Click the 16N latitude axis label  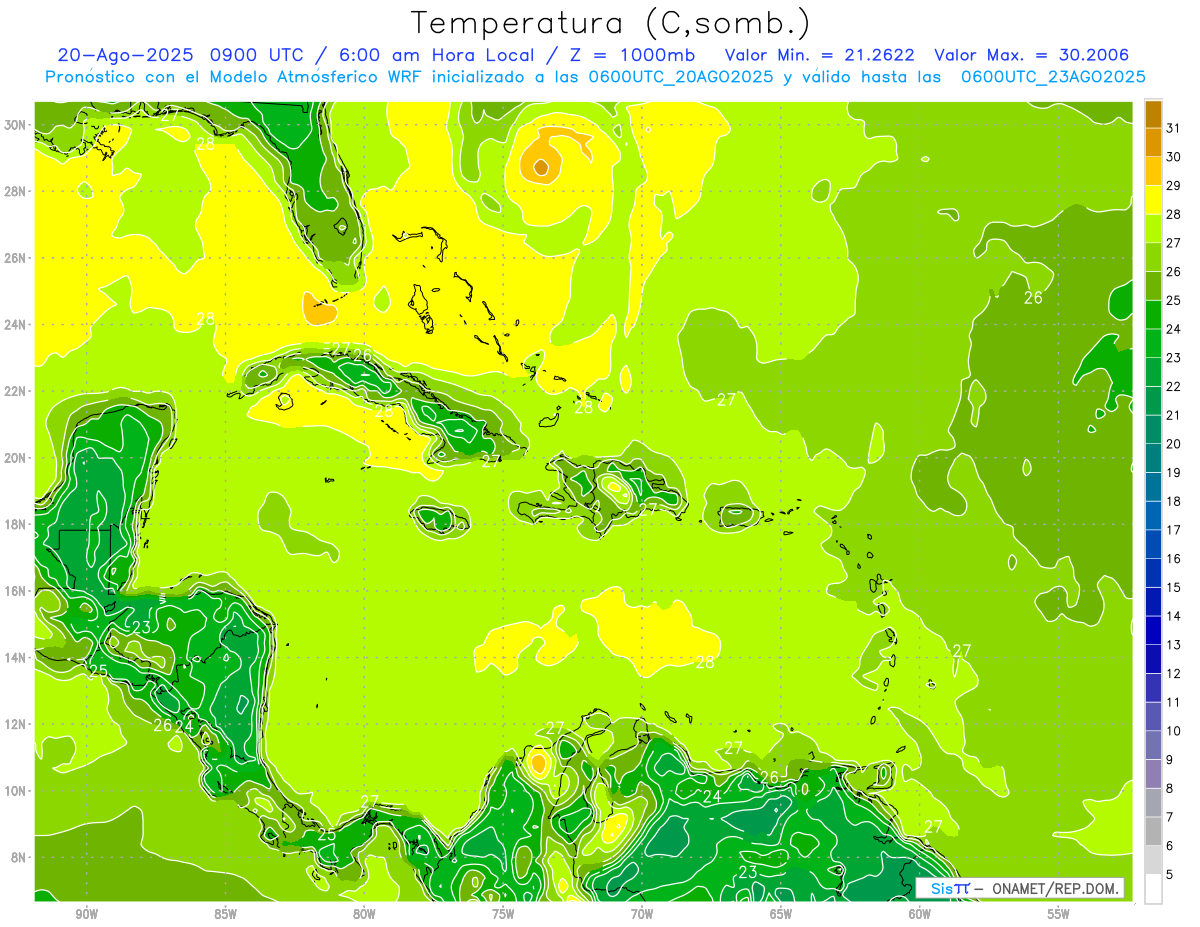pyautogui.click(x=15, y=591)
